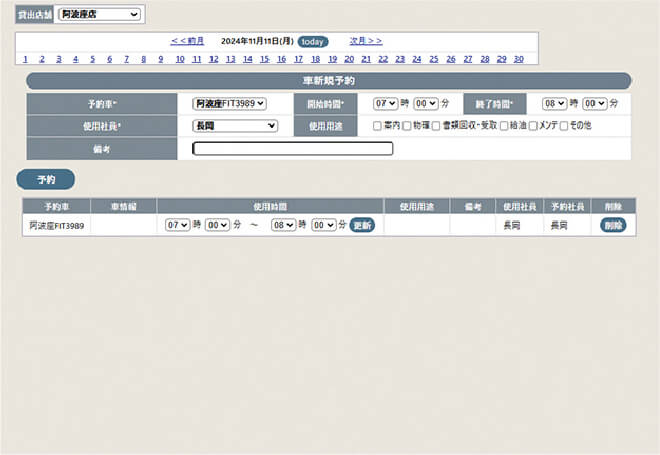Select day 11 in the calendar strip
660x455 pixels.
coord(197,59)
